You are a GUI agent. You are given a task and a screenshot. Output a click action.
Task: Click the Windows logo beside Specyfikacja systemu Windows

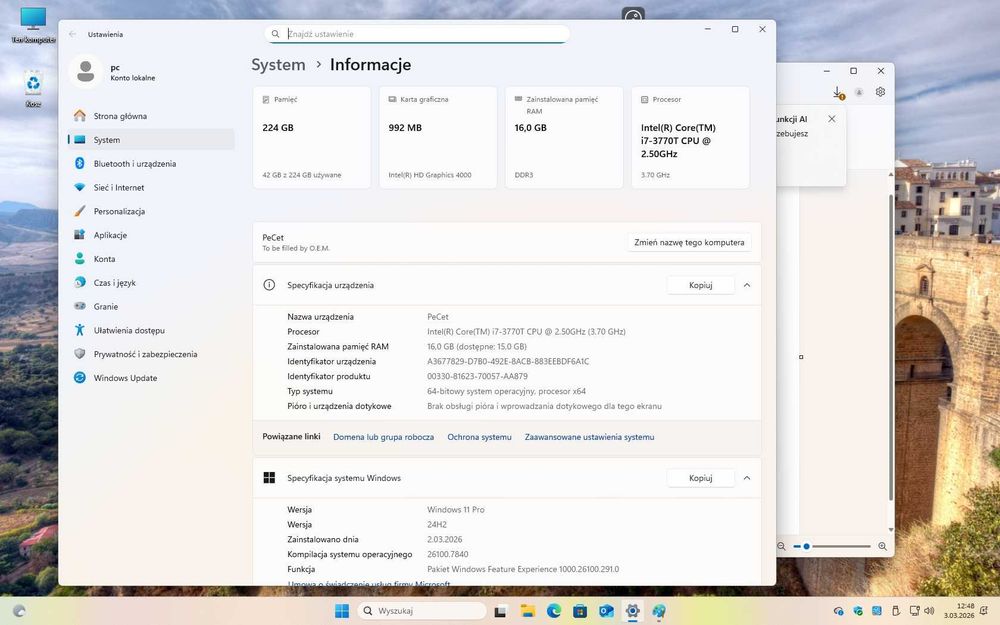pos(269,478)
